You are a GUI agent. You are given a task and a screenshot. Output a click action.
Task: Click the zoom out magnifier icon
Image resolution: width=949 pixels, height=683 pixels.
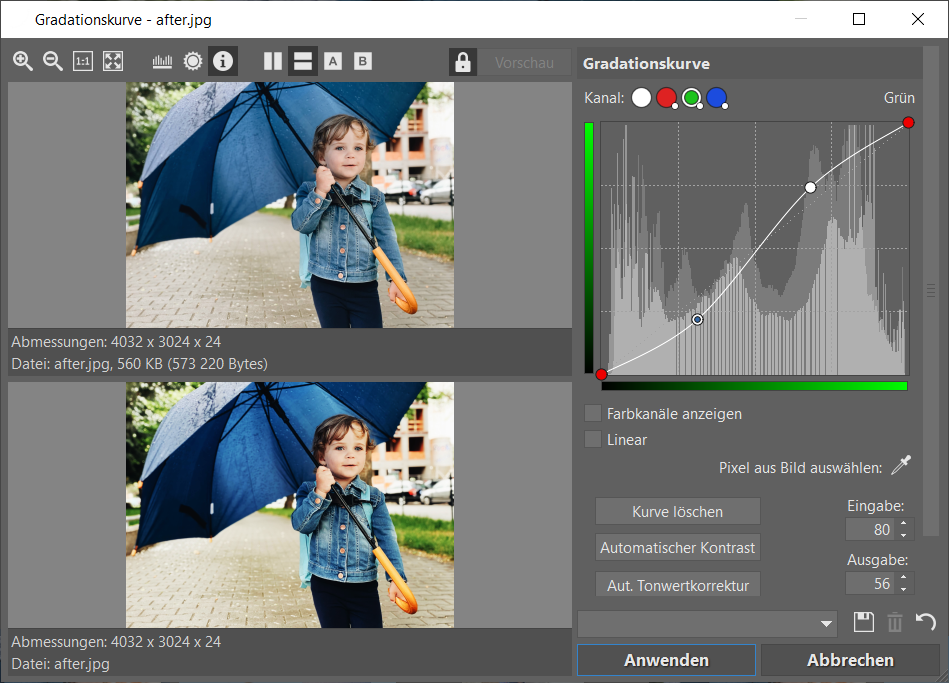[53, 61]
